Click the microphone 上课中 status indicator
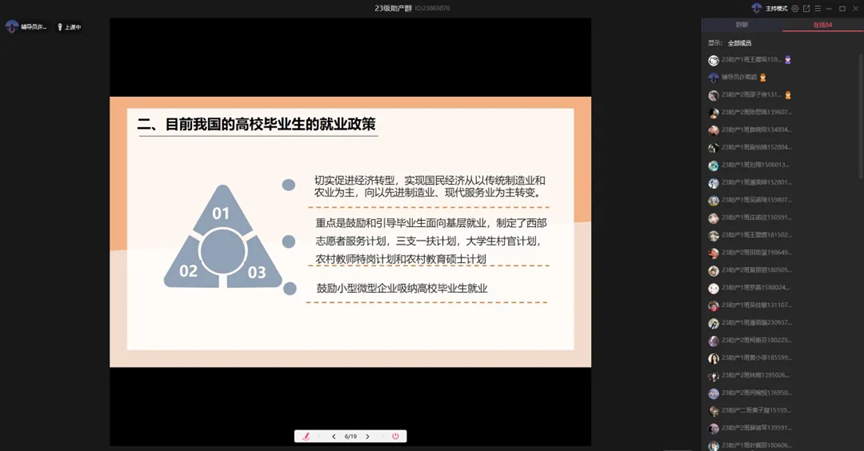The image size is (864, 451). [x=69, y=27]
